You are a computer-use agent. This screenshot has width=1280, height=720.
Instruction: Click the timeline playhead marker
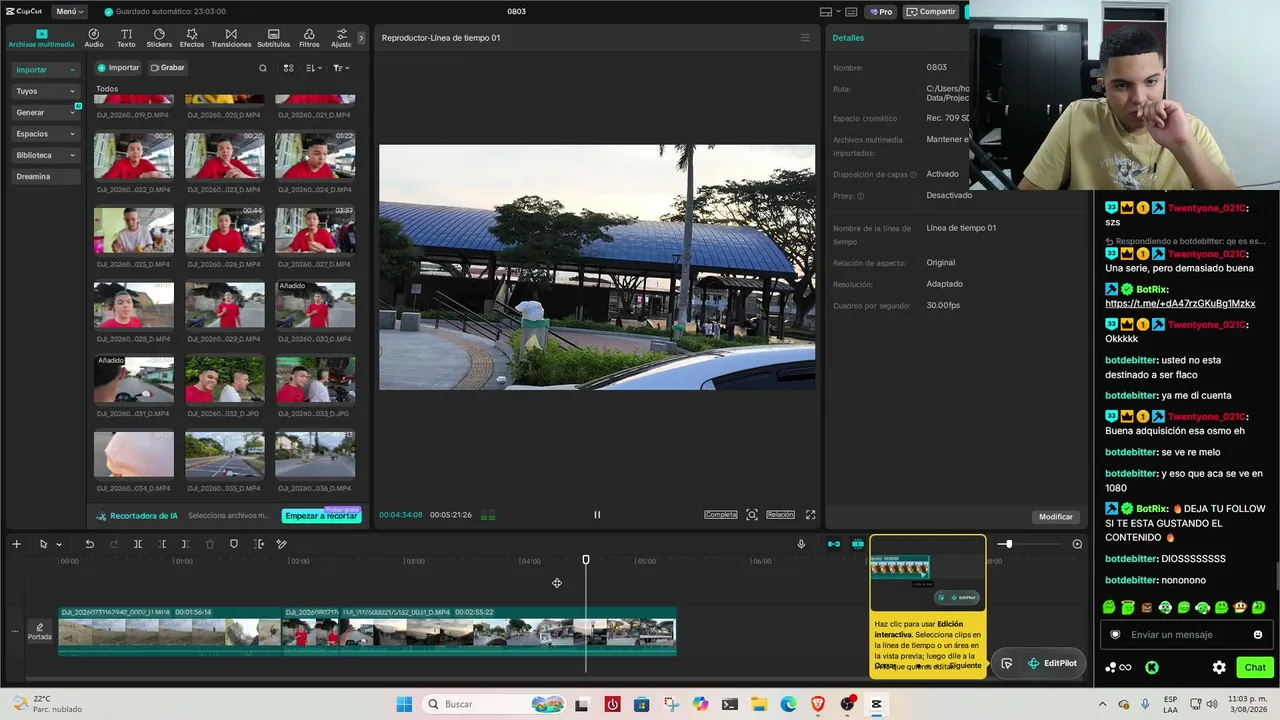(x=586, y=560)
